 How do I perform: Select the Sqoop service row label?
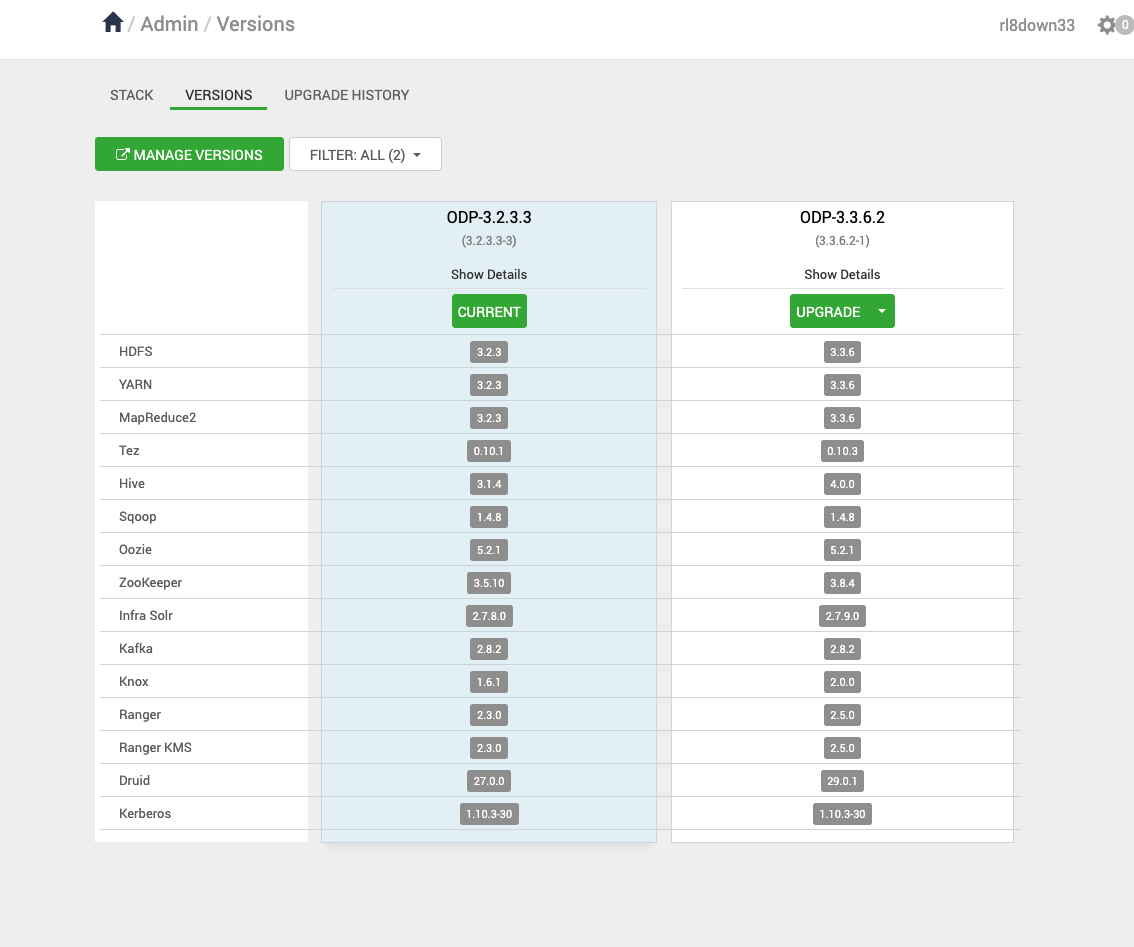(137, 517)
